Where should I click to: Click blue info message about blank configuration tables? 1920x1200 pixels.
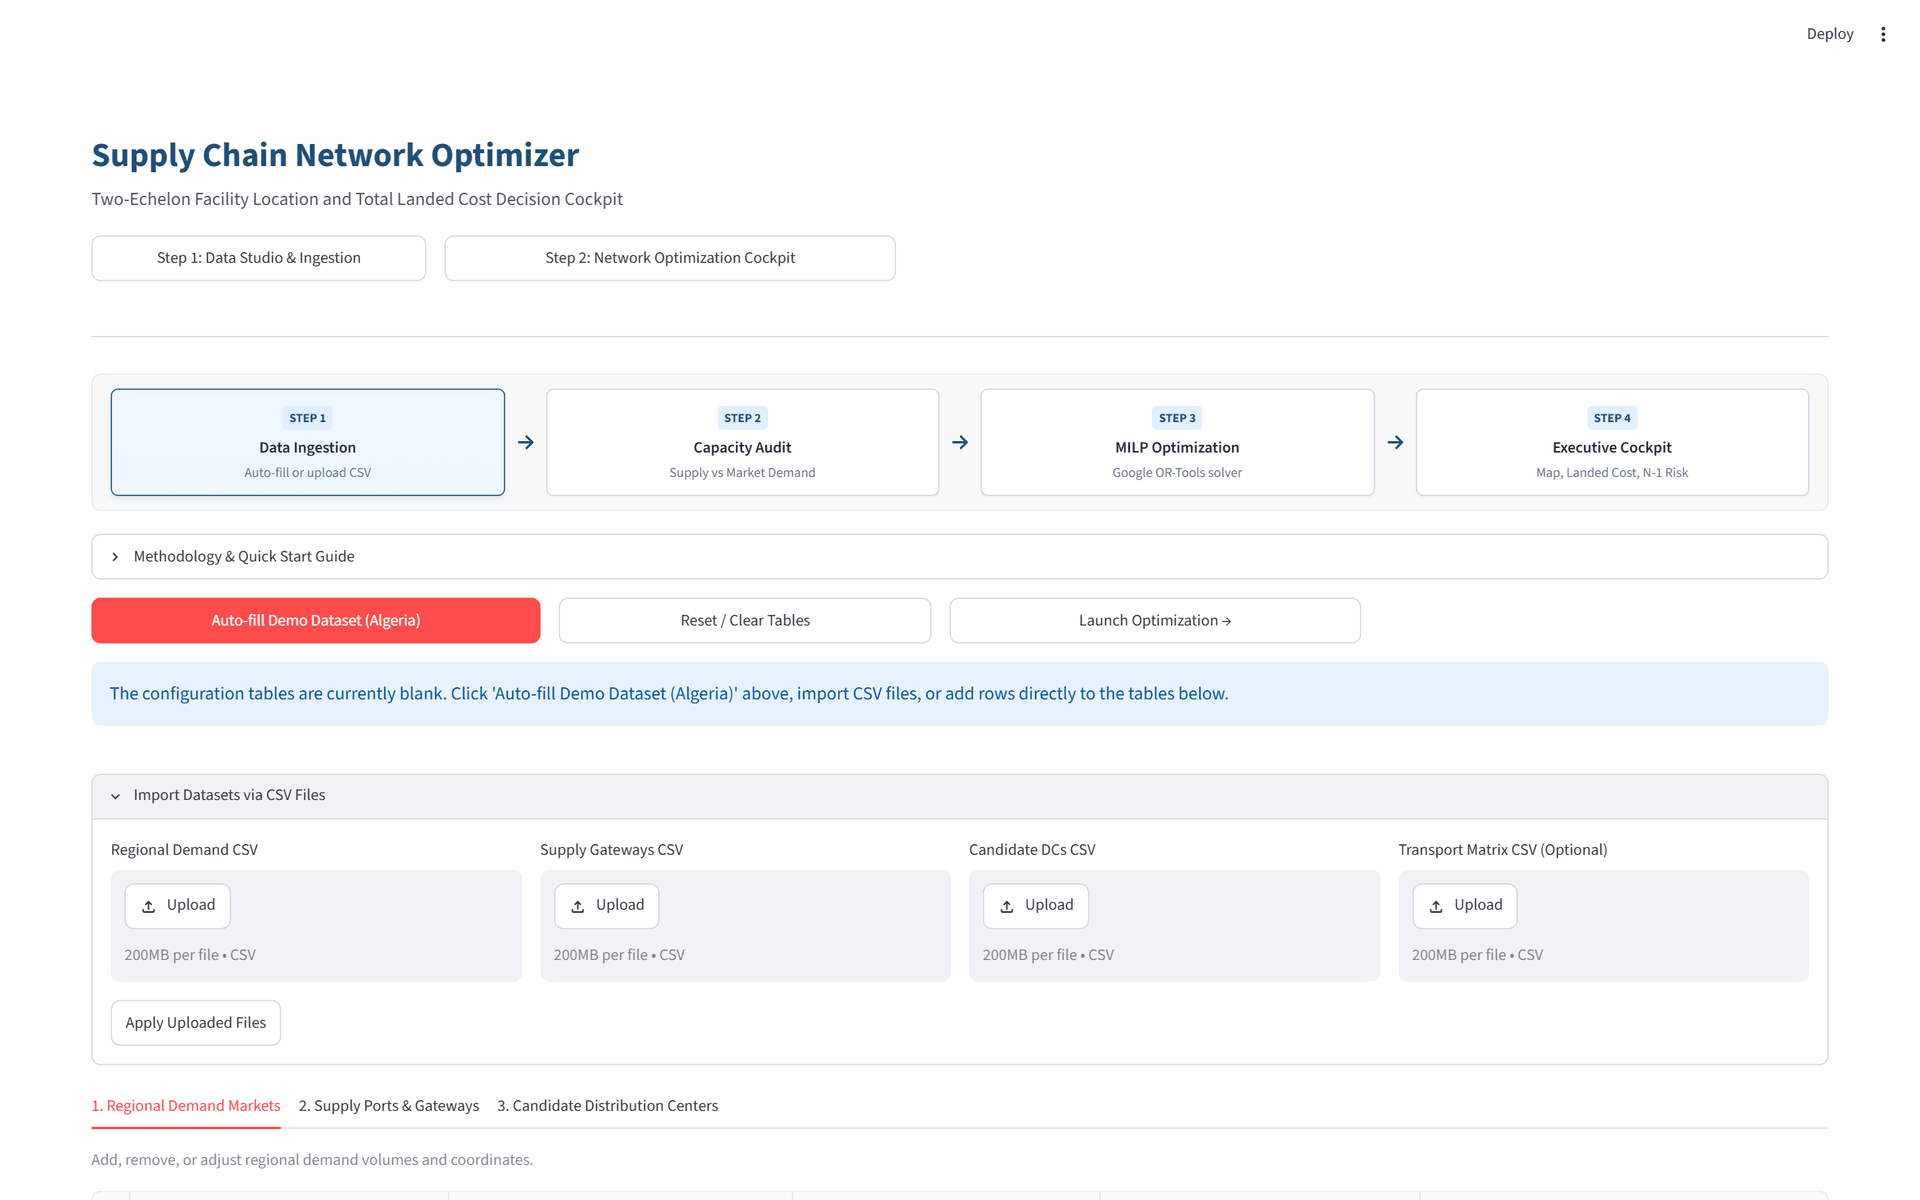(960, 694)
